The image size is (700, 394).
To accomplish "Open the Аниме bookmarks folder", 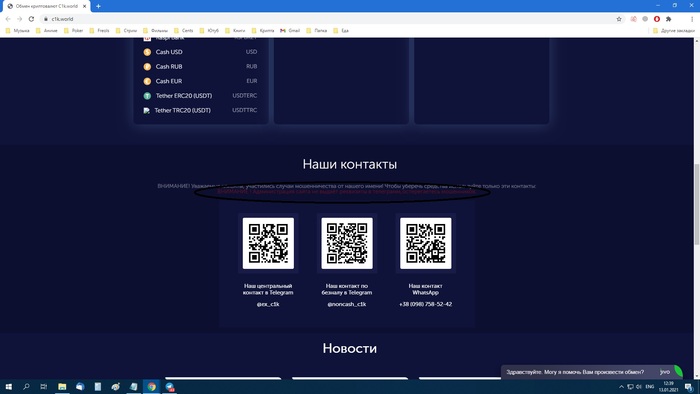I will [x=47, y=30].
